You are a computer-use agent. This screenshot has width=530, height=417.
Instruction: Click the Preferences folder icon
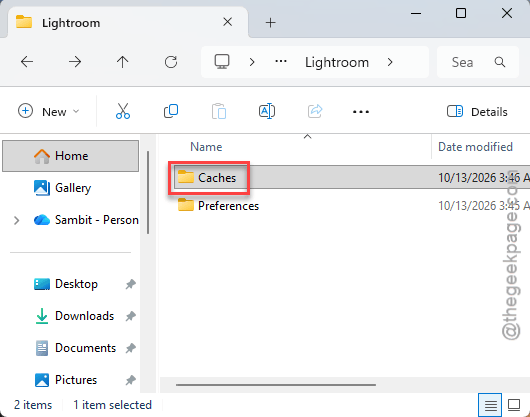[186, 205]
